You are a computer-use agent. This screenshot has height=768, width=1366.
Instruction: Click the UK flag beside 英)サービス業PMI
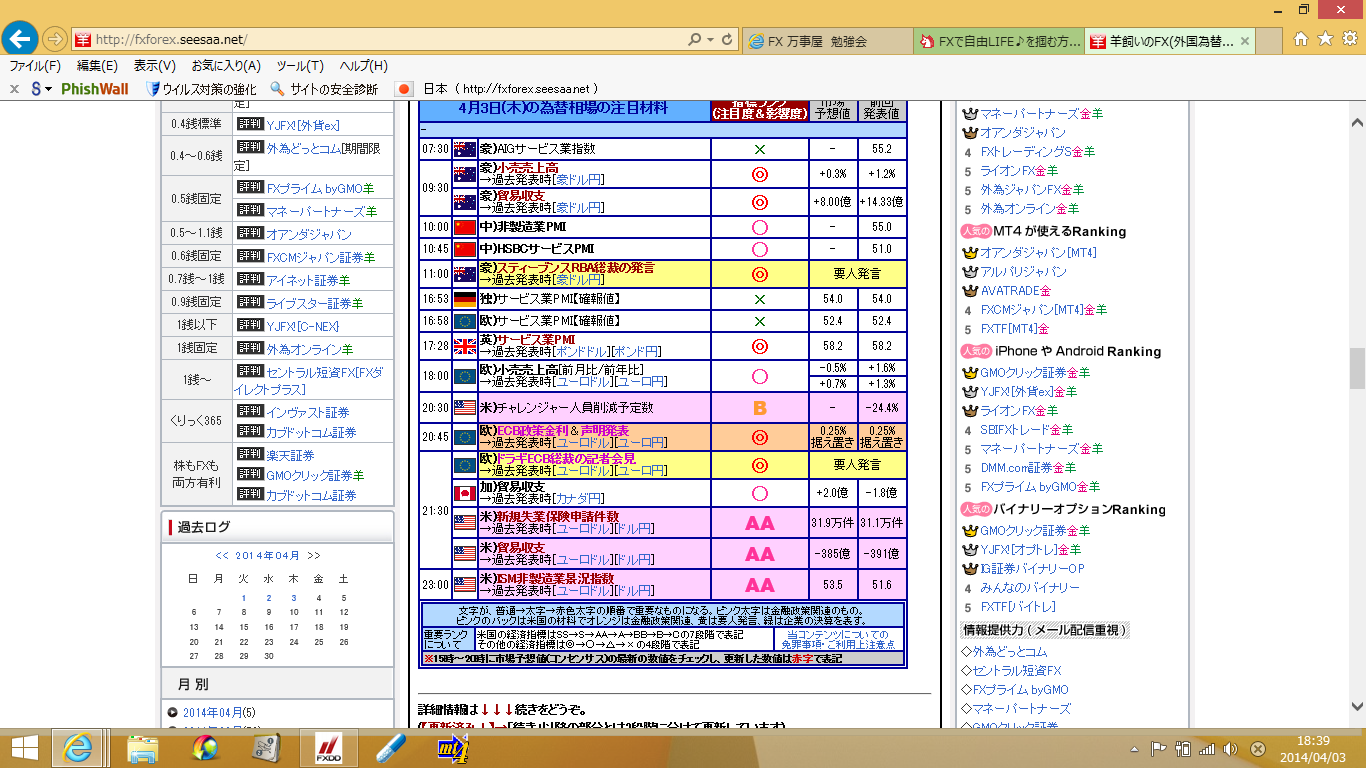coord(465,346)
